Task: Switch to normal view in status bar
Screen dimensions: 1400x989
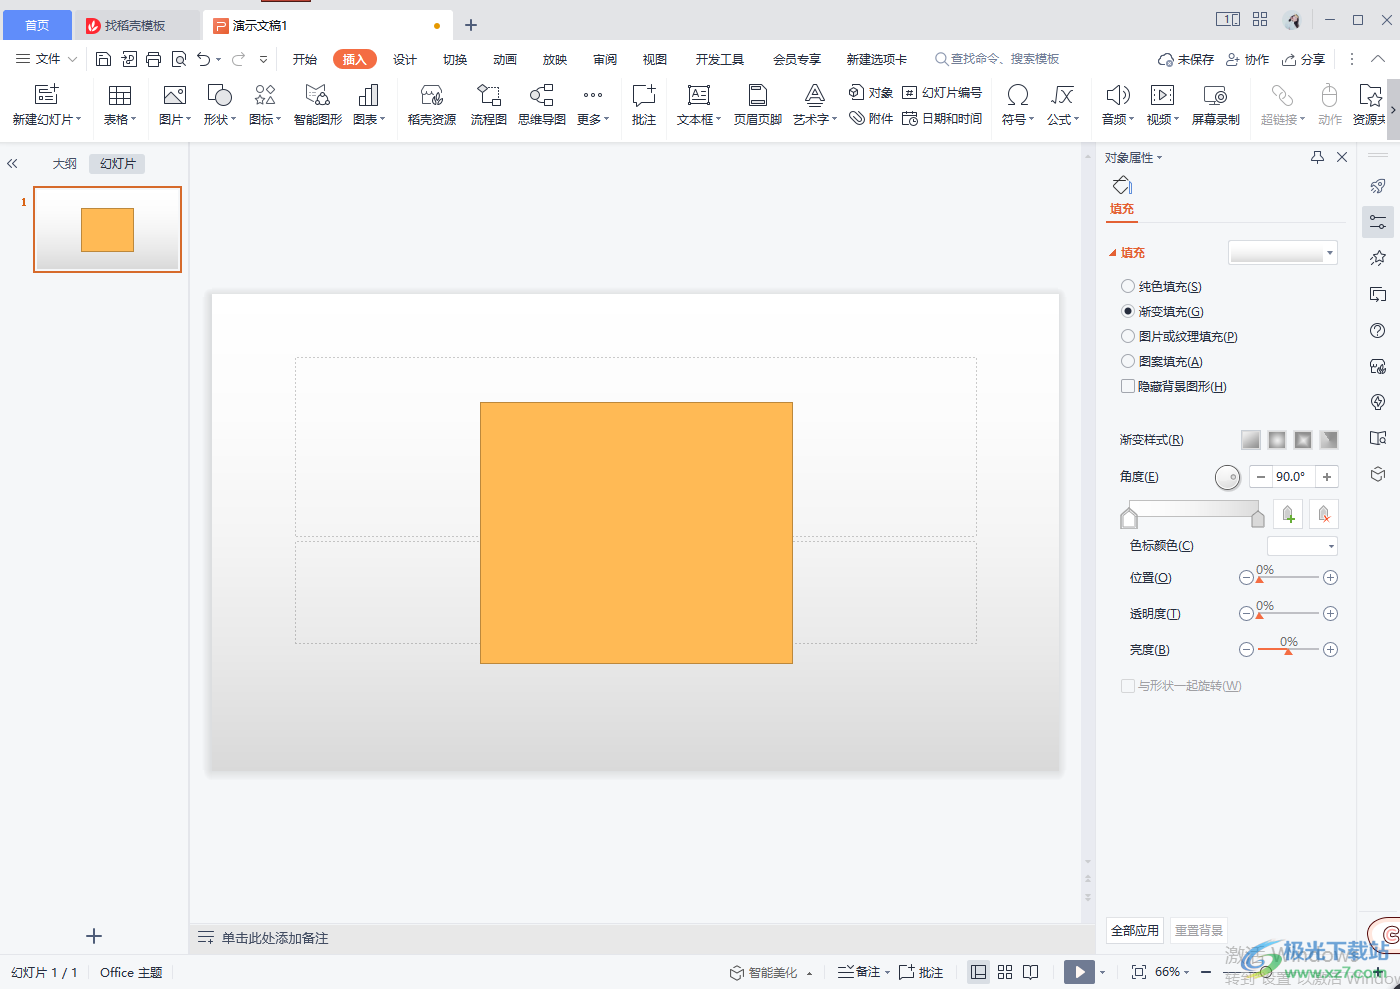Action: [979, 972]
